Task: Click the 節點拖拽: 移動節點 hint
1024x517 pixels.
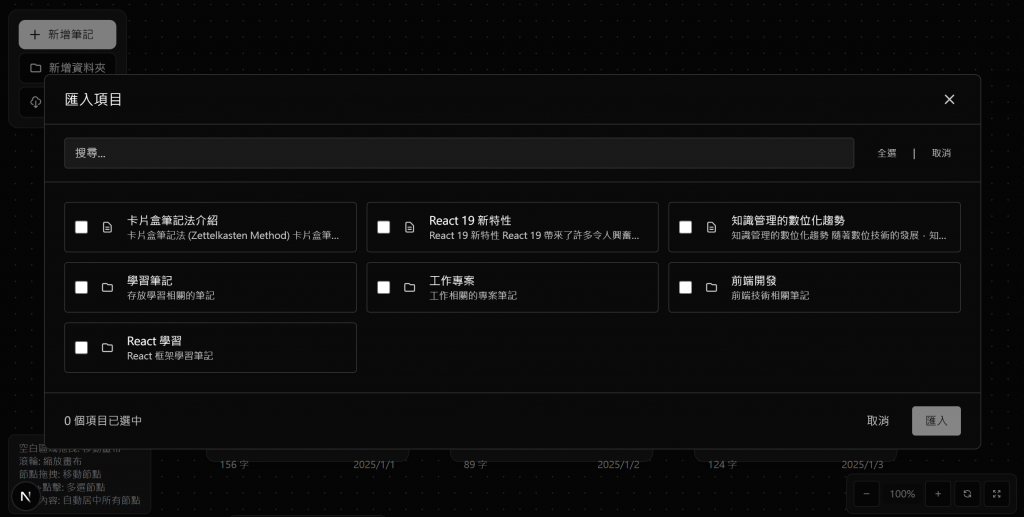Action: coord(60,475)
